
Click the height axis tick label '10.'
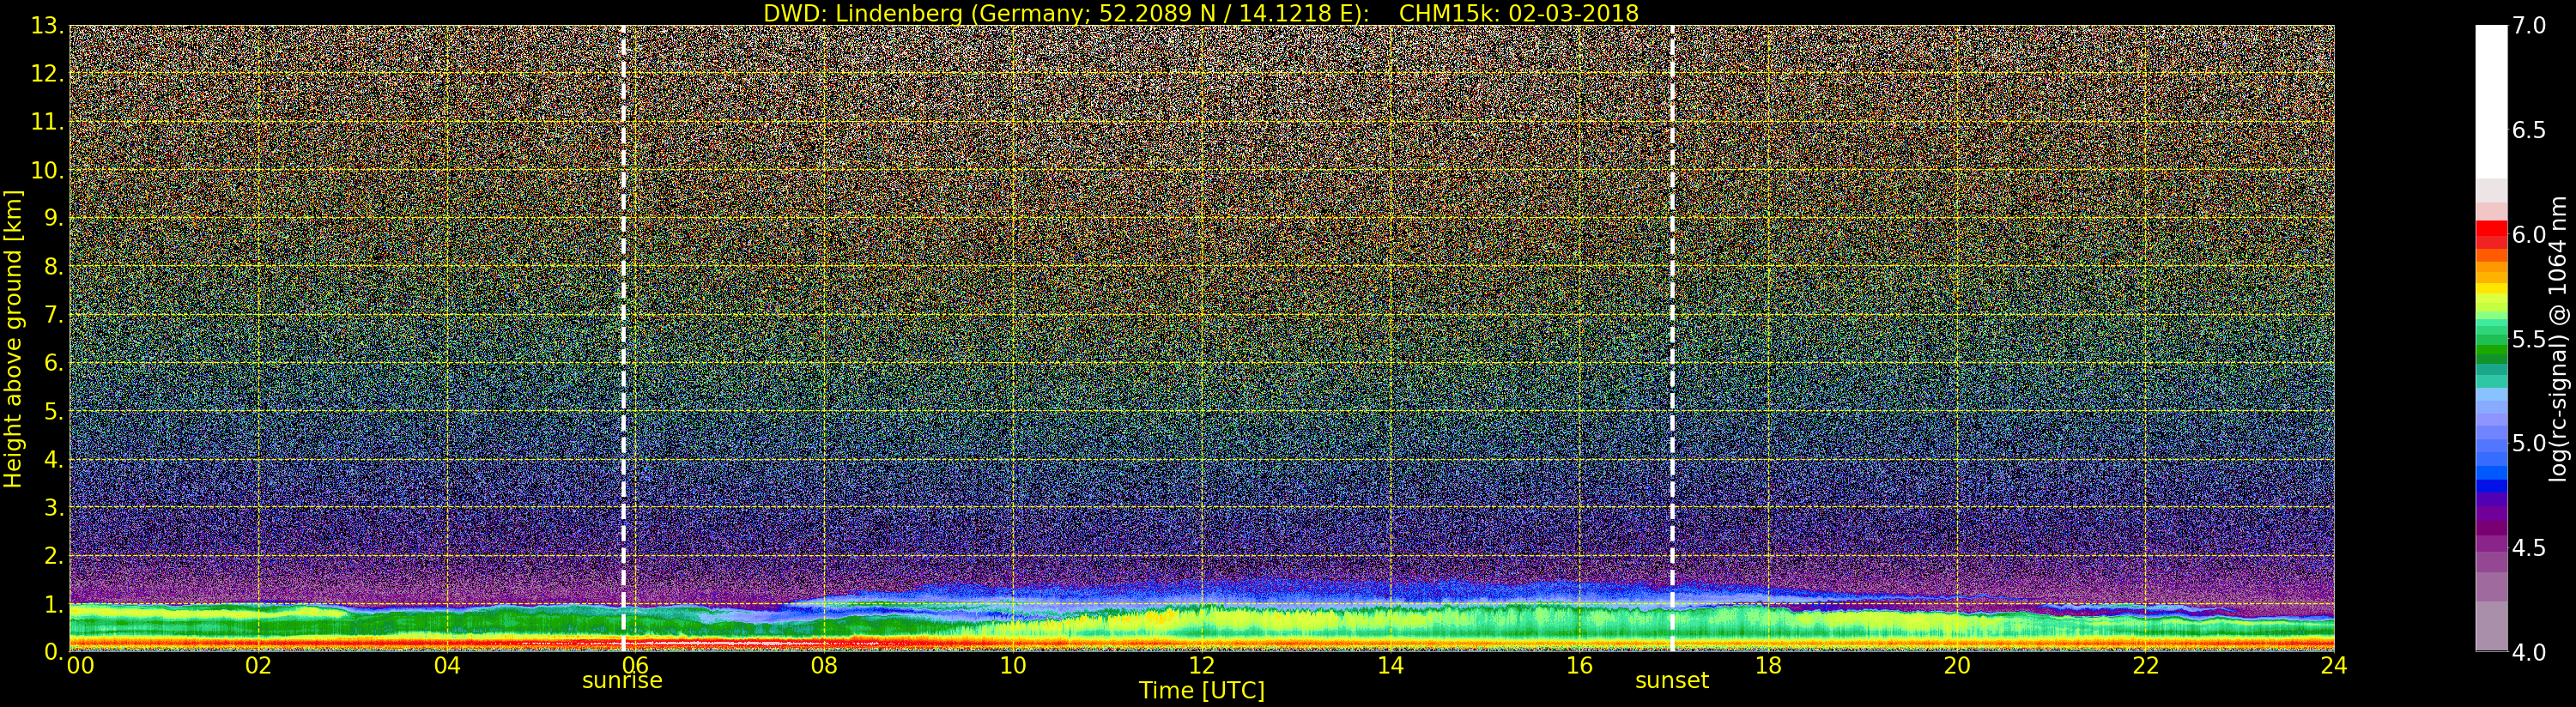47,170
